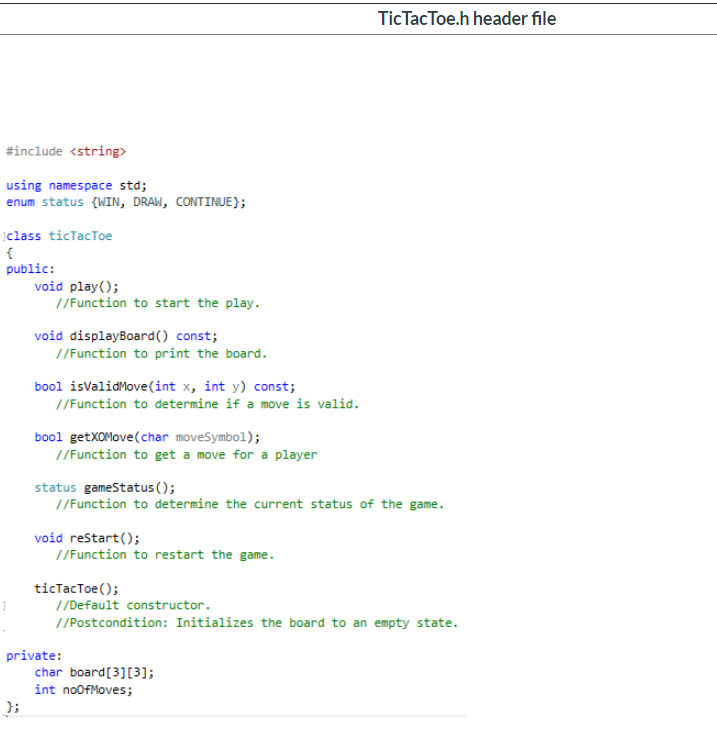The width and height of the screenshot is (717, 730).
Task: Click the 'void play();' declaration
Action: click(x=76, y=286)
